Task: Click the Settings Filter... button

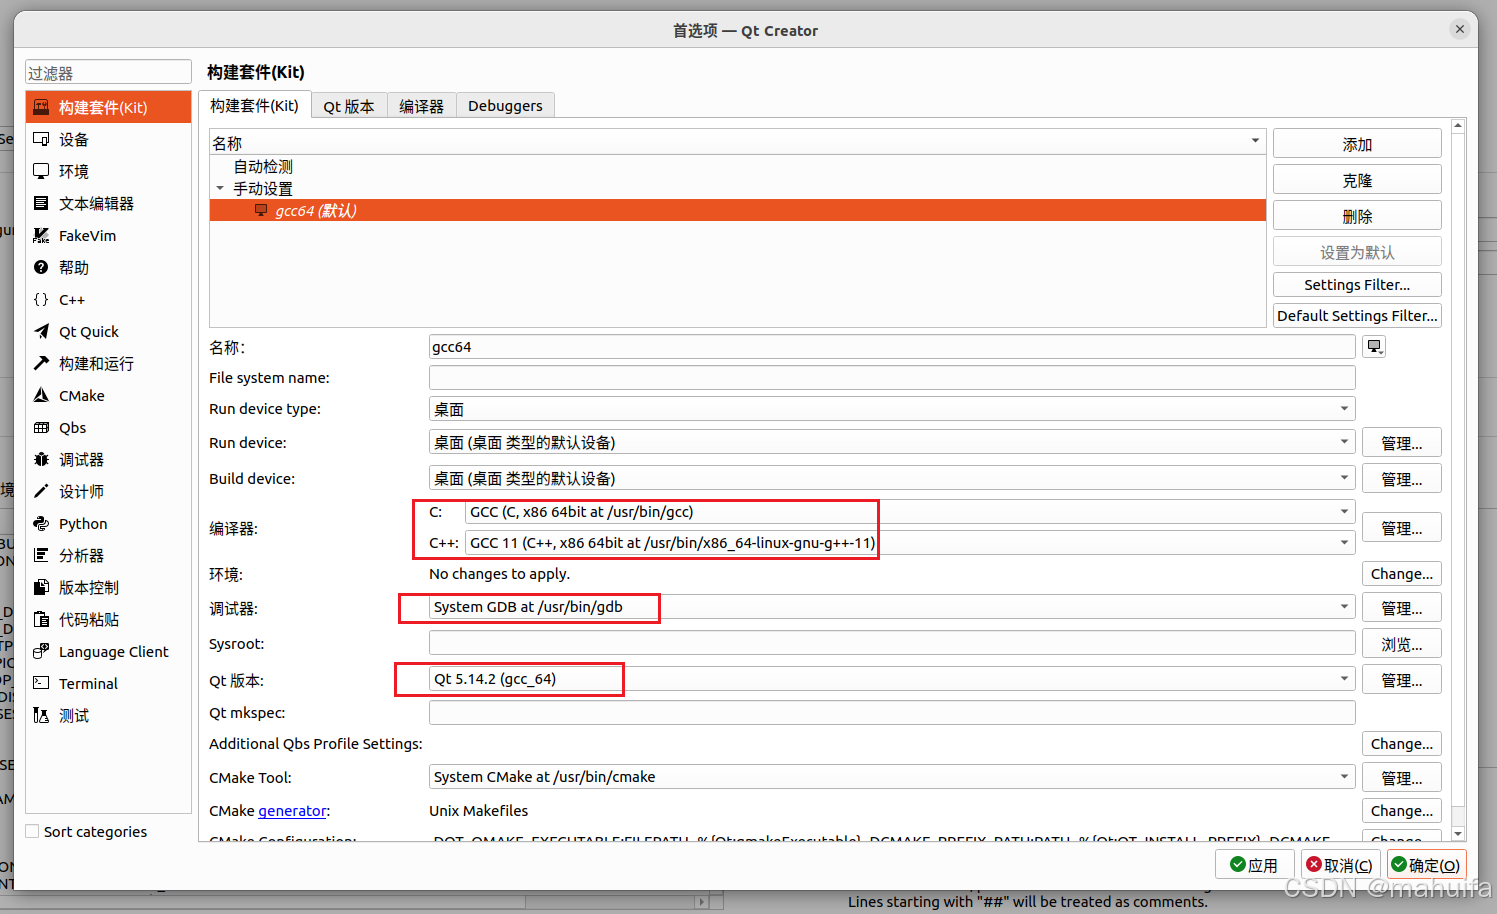Action: coord(1356,285)
